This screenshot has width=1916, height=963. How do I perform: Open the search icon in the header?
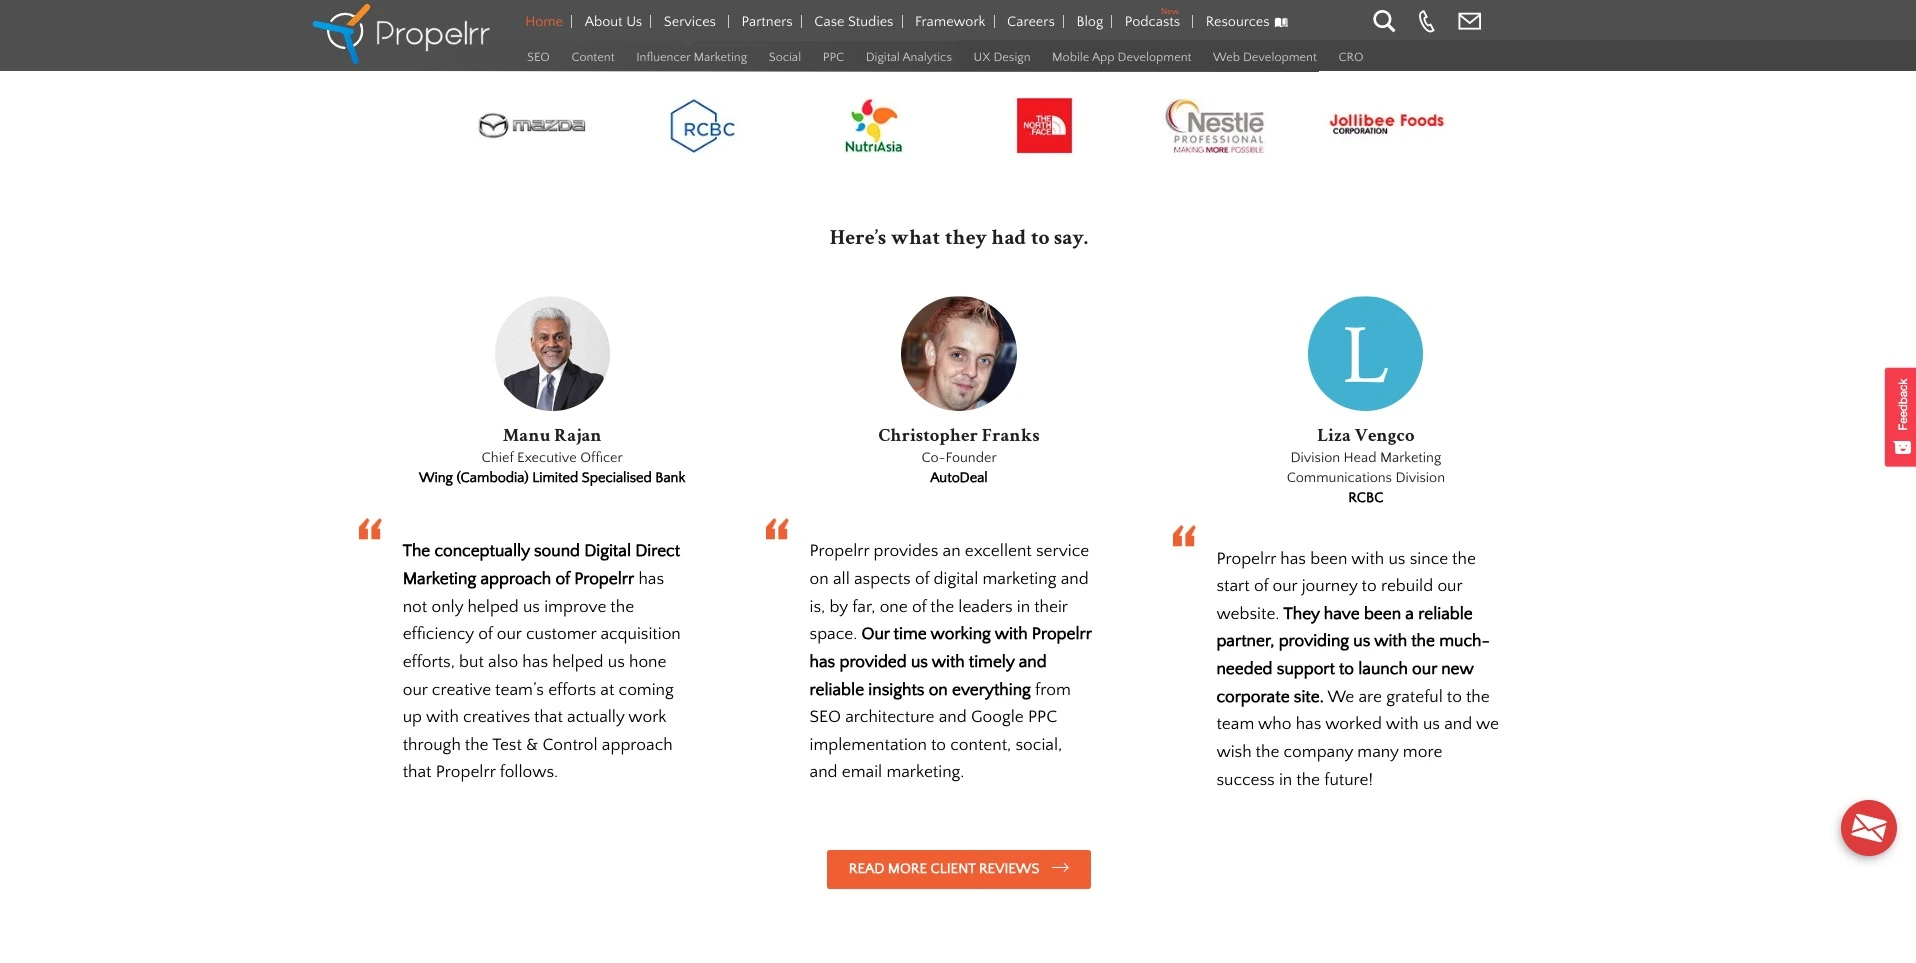tap(1384, 21)
